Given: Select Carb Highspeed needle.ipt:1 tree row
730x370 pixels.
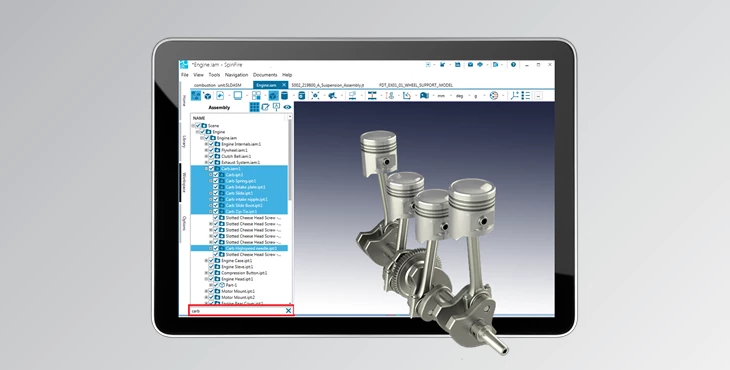Looking at the screenshot, I should 239,249.
